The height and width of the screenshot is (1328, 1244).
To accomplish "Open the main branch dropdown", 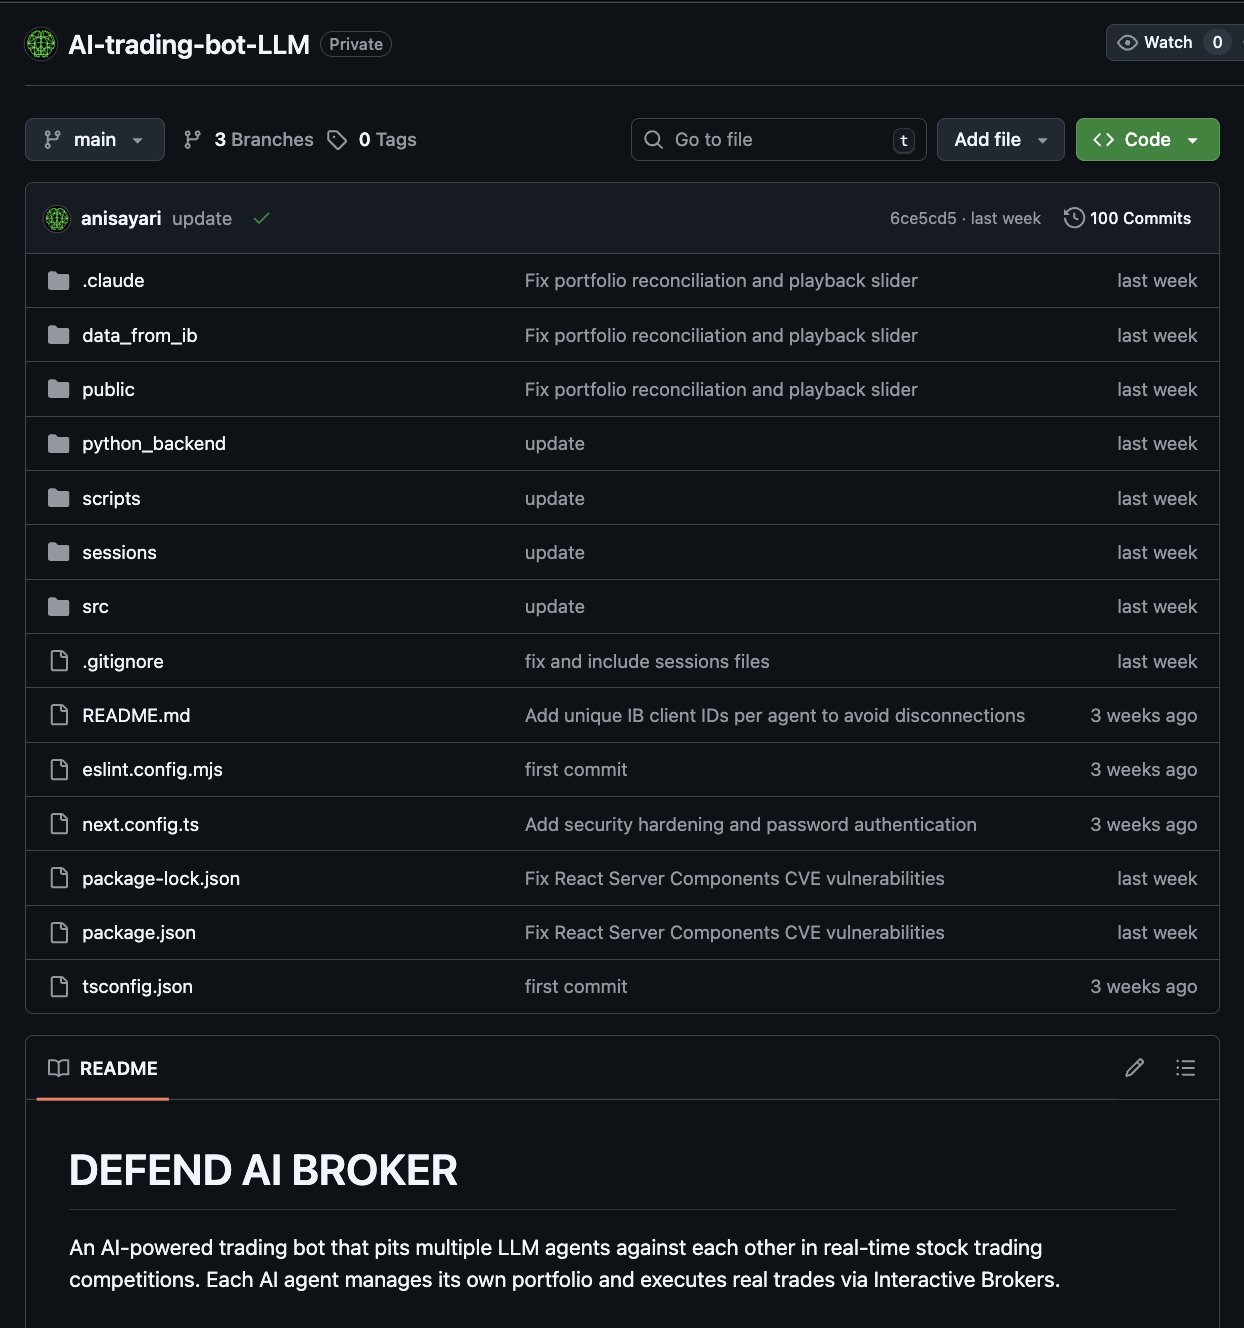I will pyautogui.click(x=95, y=140).
